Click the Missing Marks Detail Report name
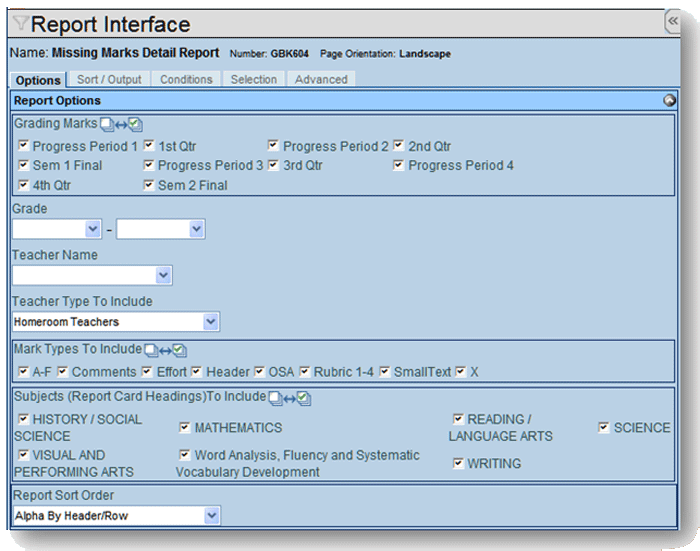Screen dimensions: 700x551 point(136,53)
